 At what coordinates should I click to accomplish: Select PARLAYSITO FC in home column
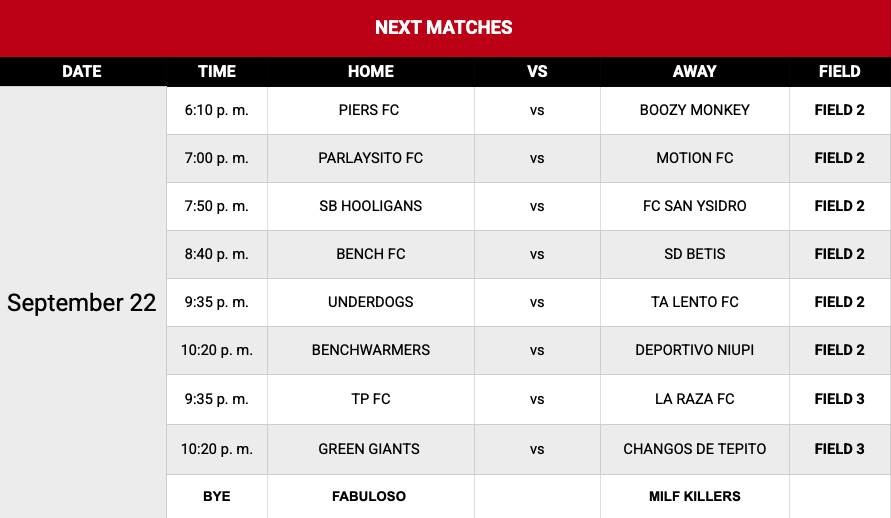tap(370, 158)
